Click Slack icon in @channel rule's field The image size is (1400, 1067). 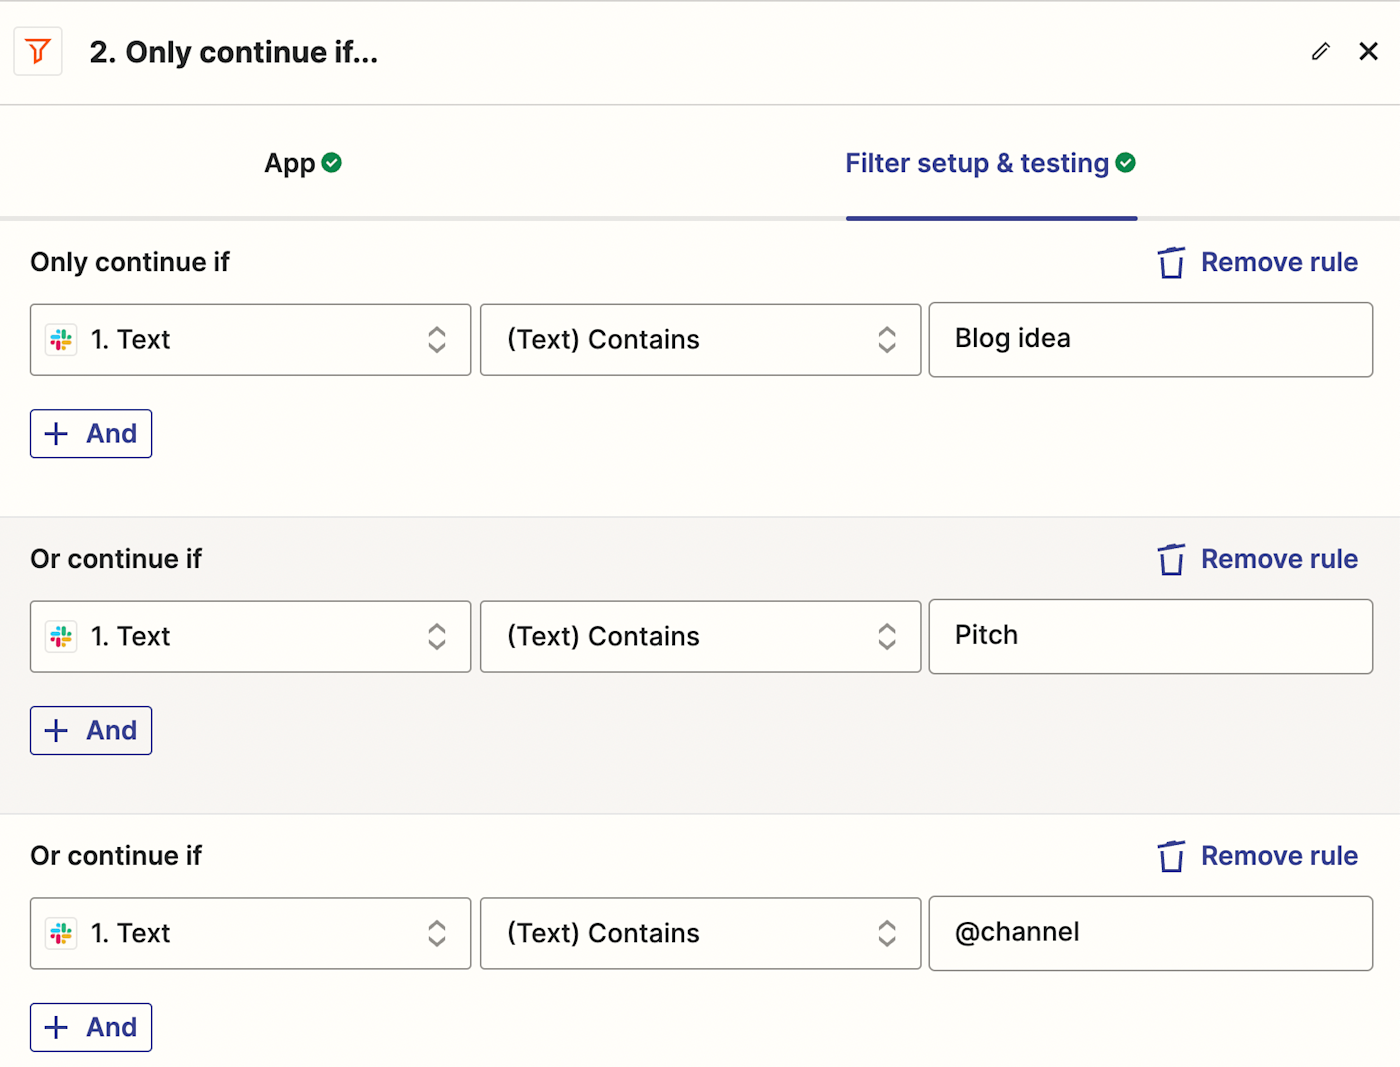(61, 934)
